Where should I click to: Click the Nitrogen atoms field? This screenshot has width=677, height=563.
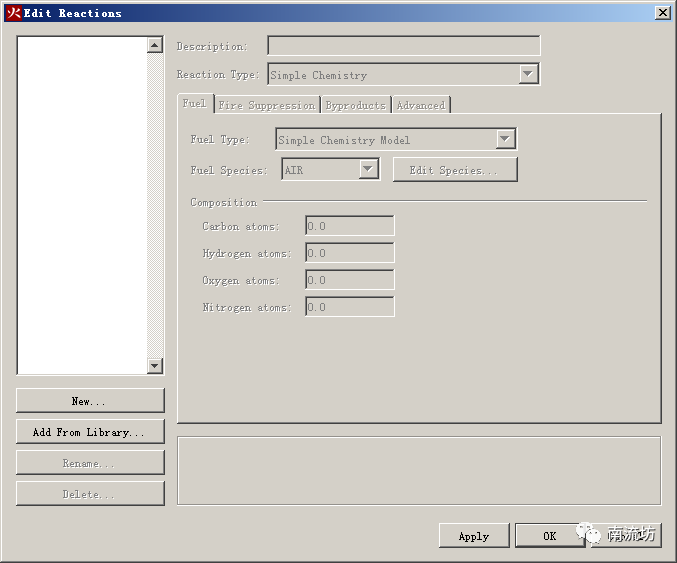350,307
